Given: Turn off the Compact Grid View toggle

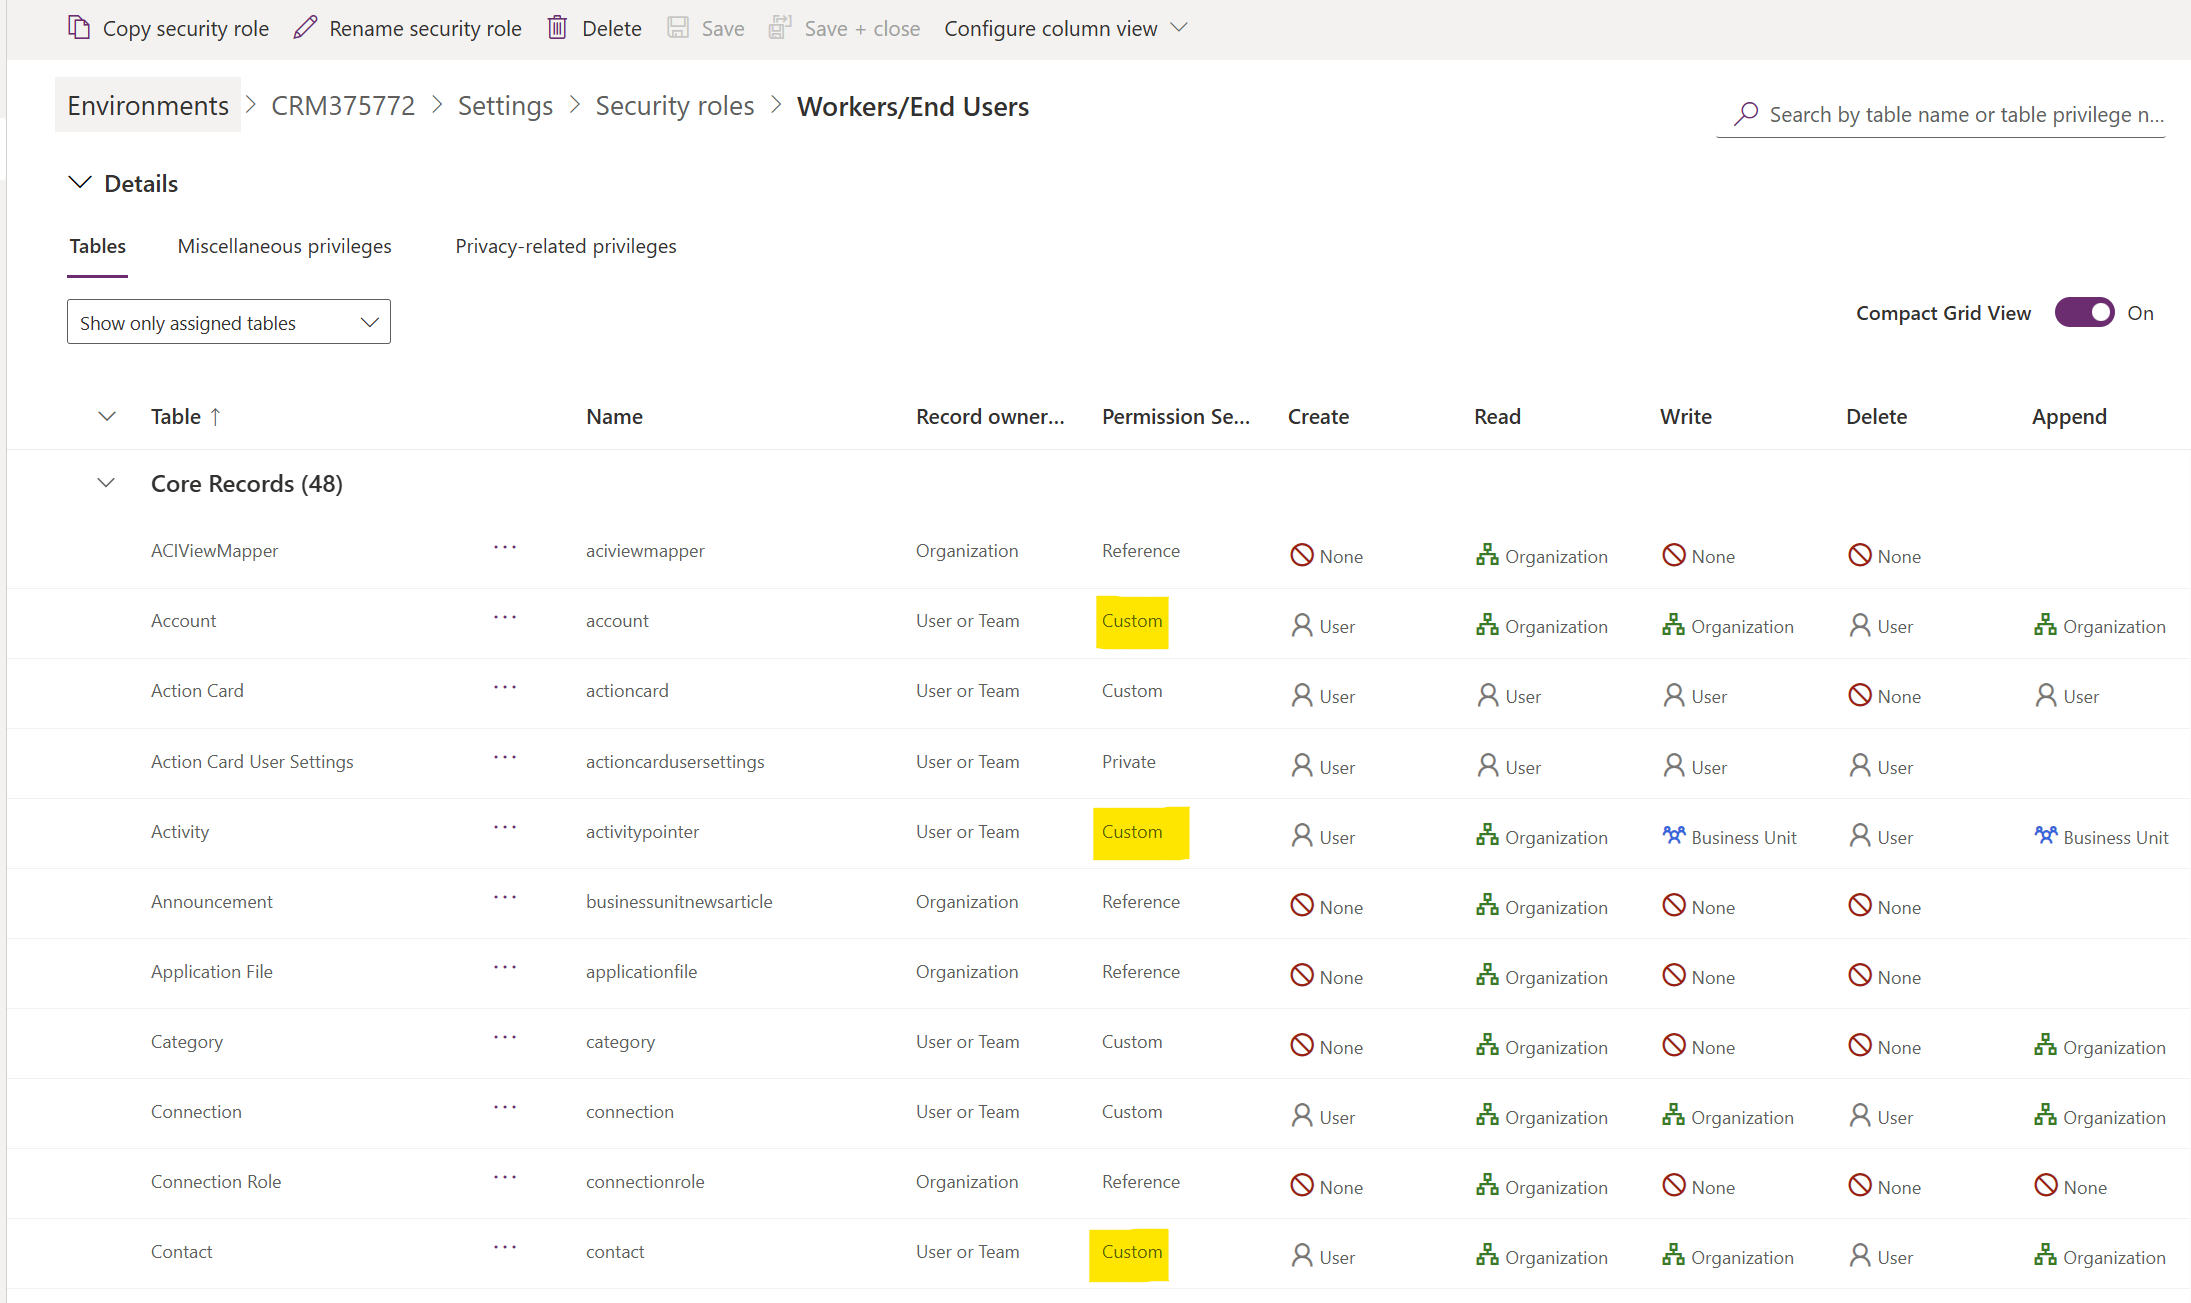Looking at the screenshot, I should (2085, 312).
